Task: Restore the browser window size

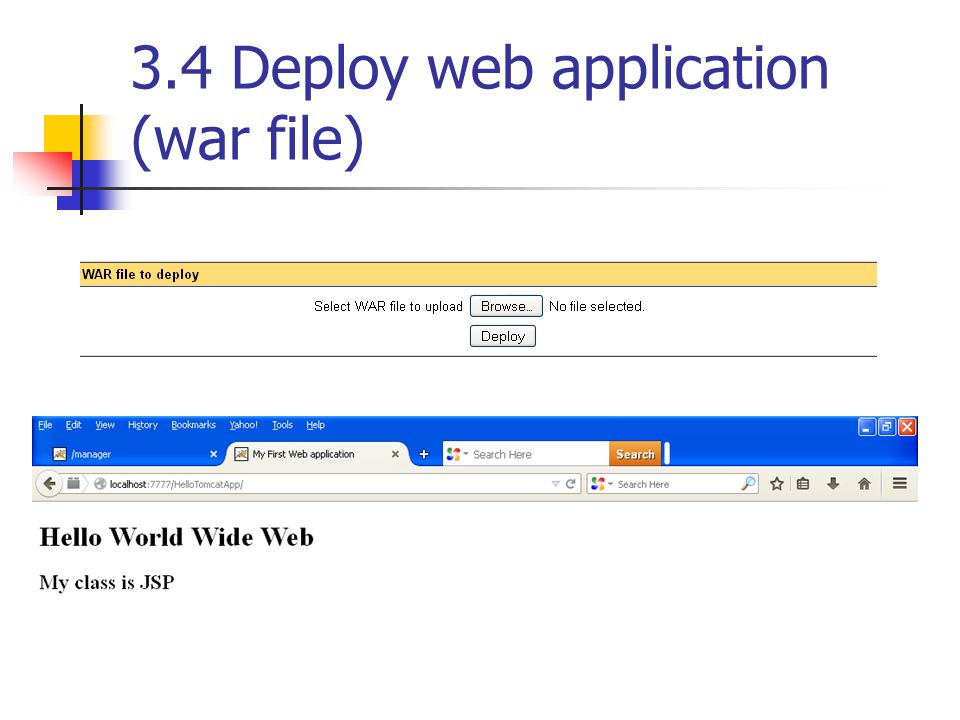Action: point(887,427)
